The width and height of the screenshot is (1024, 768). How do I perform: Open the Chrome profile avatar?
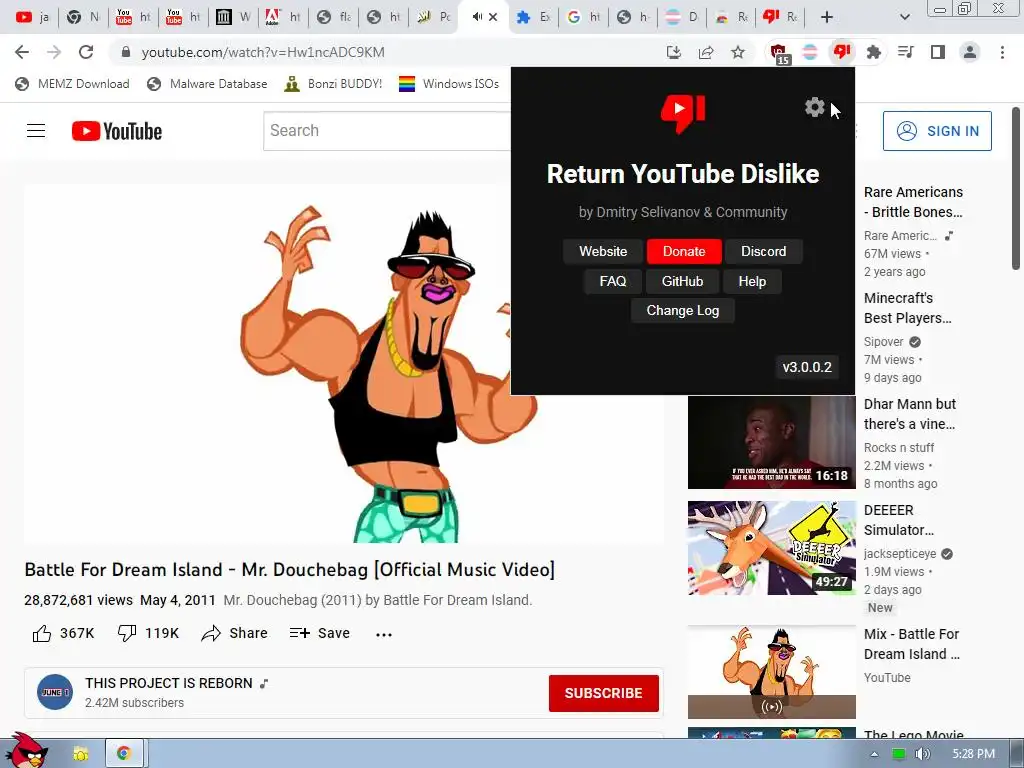(x=970, y=52)
